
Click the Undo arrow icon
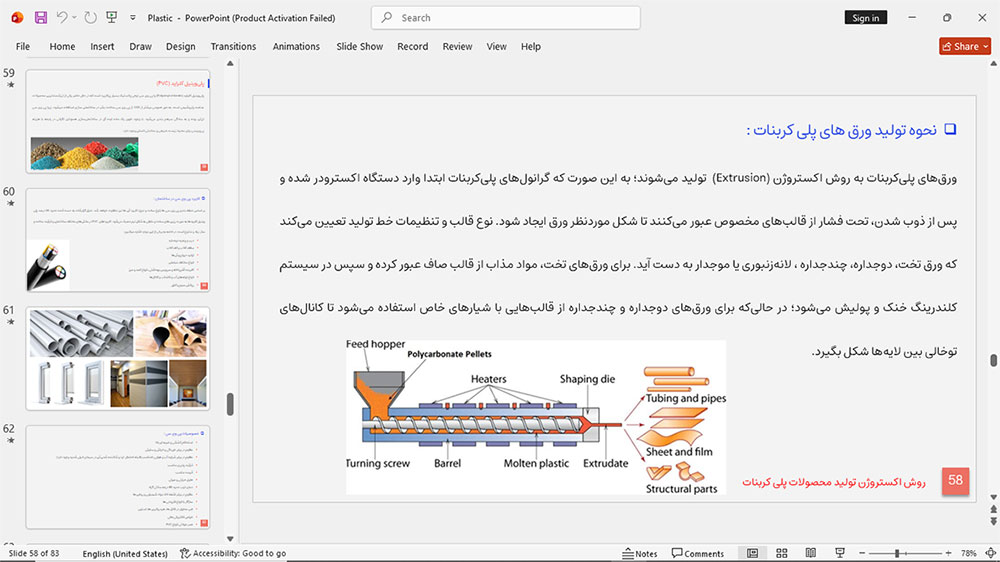pos(61,18)
